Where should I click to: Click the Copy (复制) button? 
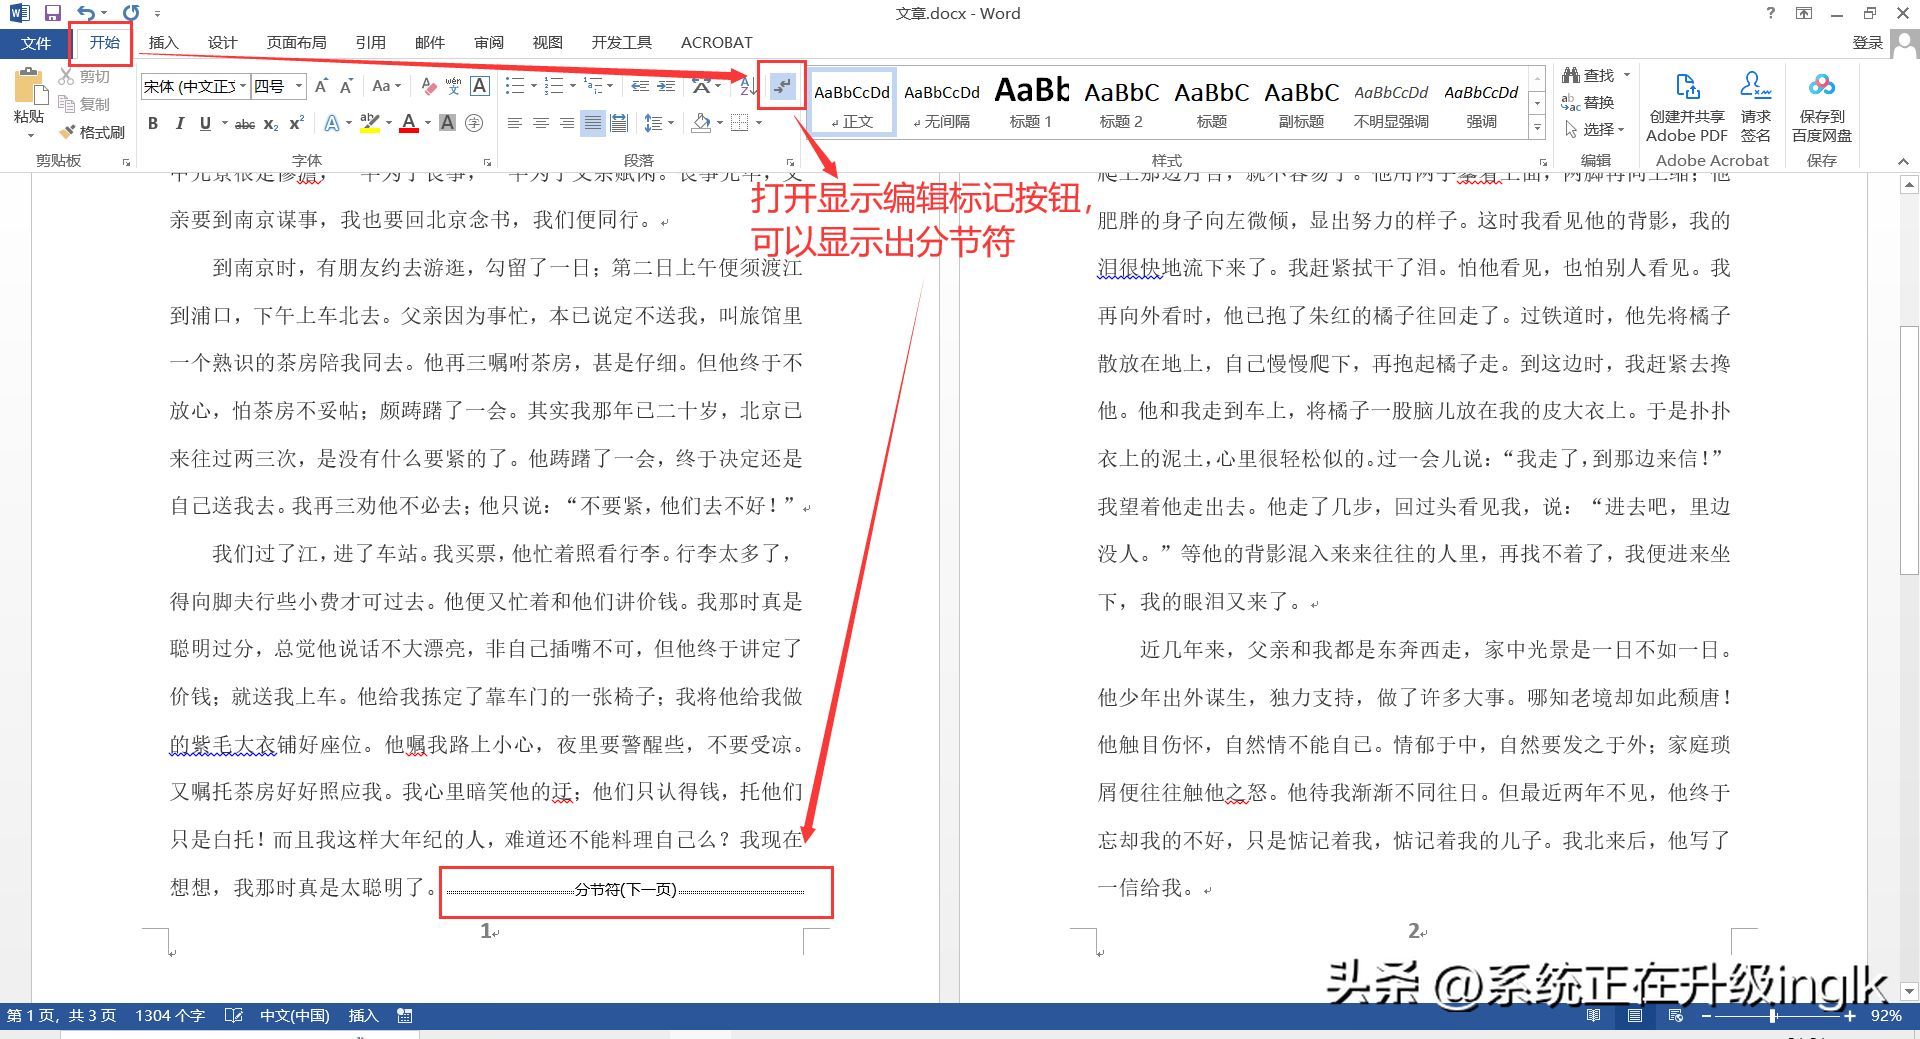(84, 104)
